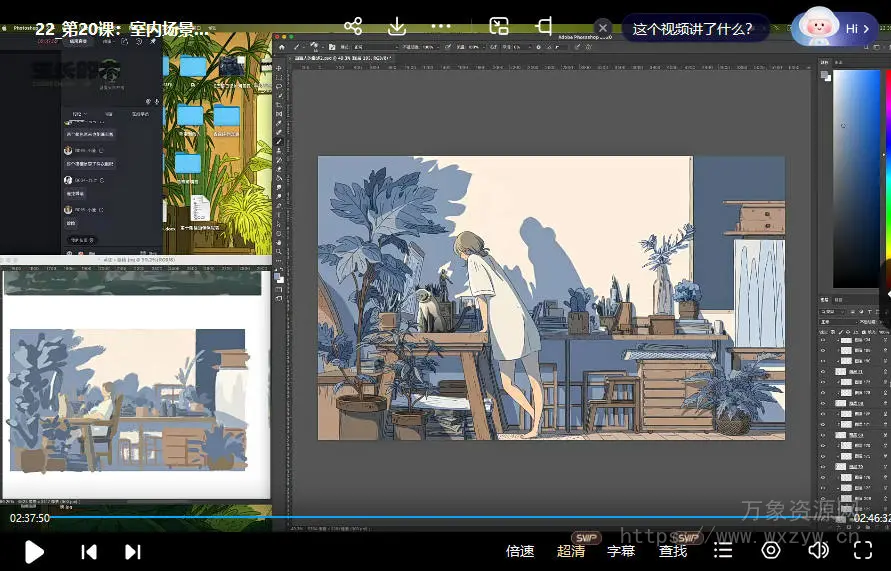
Task: Open the three-dots more options menu
Action: click(441, 26)
